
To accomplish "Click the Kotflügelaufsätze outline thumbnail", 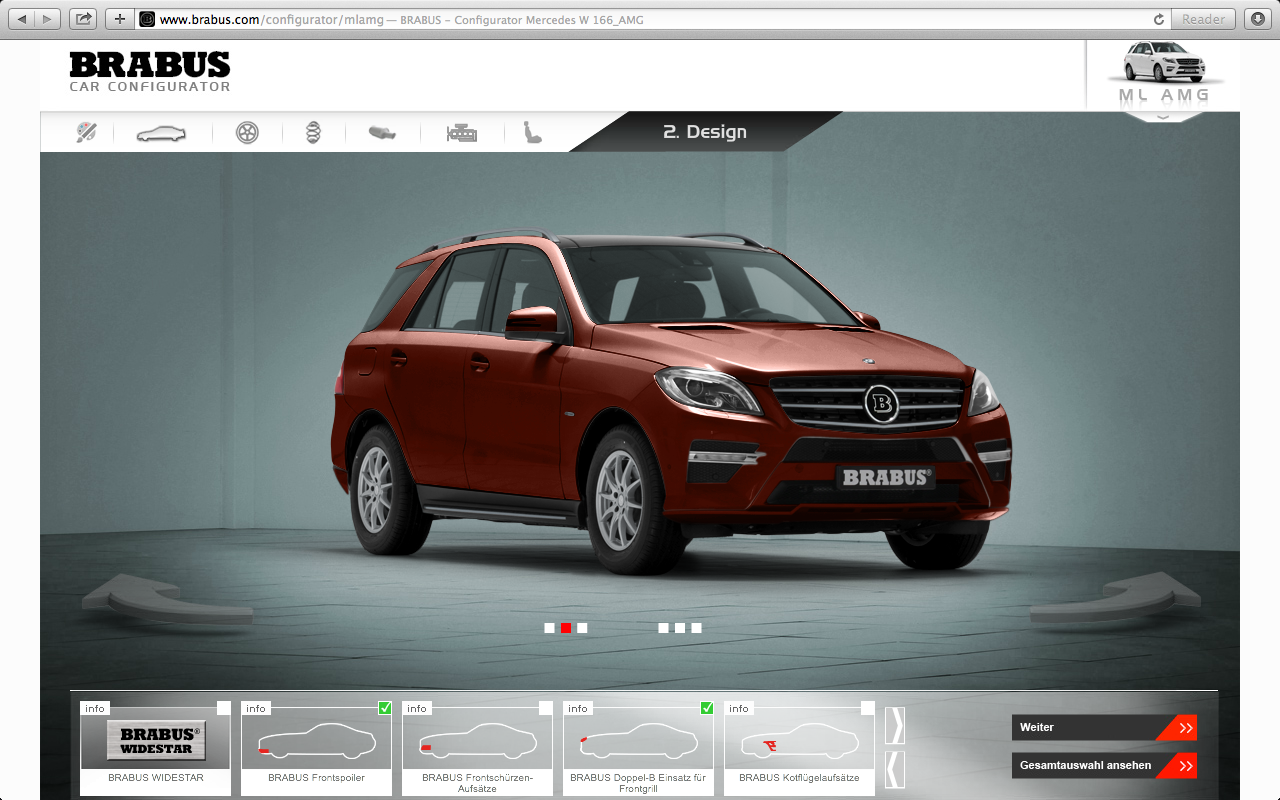I will pyautogui.click(x=799, y=740).
